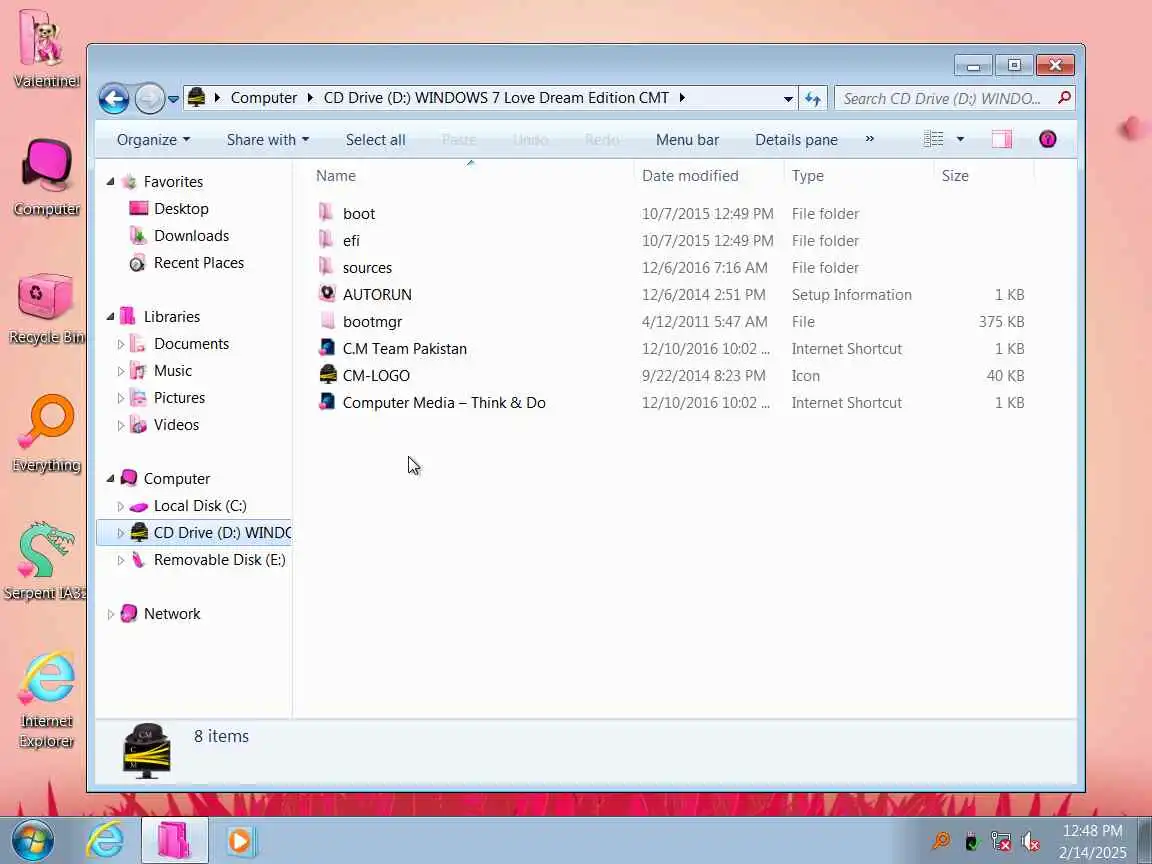Open the Computer desktop icon
This screenshot has height=864, width=1152.
coord(46,177)
